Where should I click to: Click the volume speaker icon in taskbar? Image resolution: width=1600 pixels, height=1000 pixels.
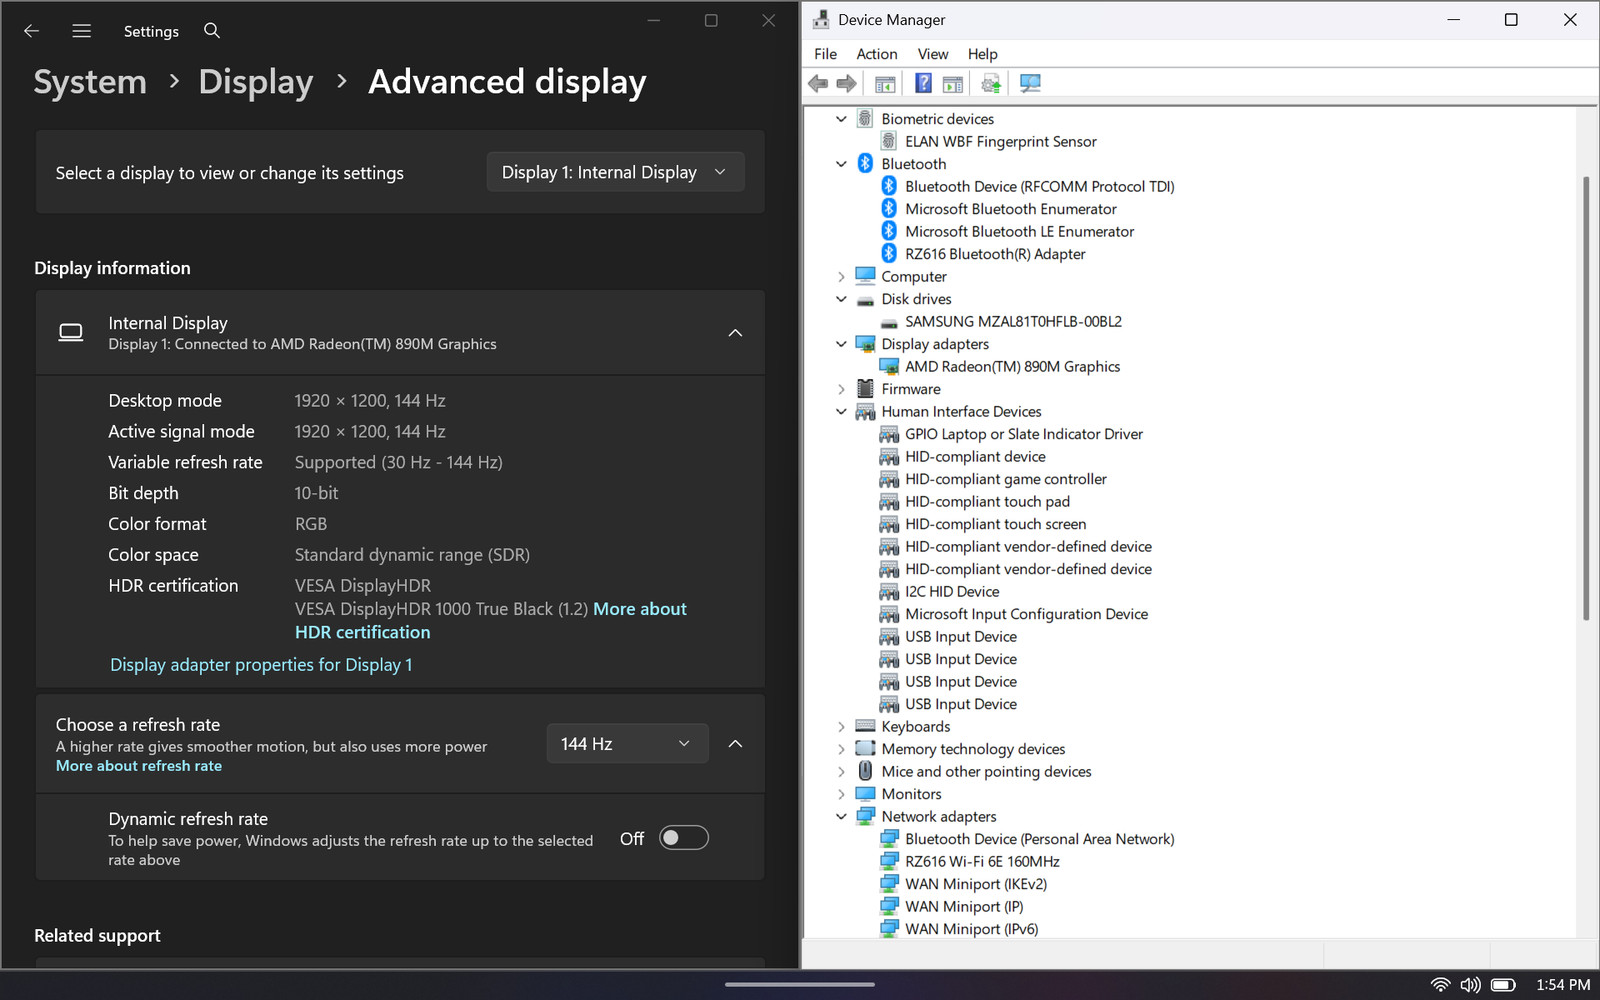click(1470, 985)
